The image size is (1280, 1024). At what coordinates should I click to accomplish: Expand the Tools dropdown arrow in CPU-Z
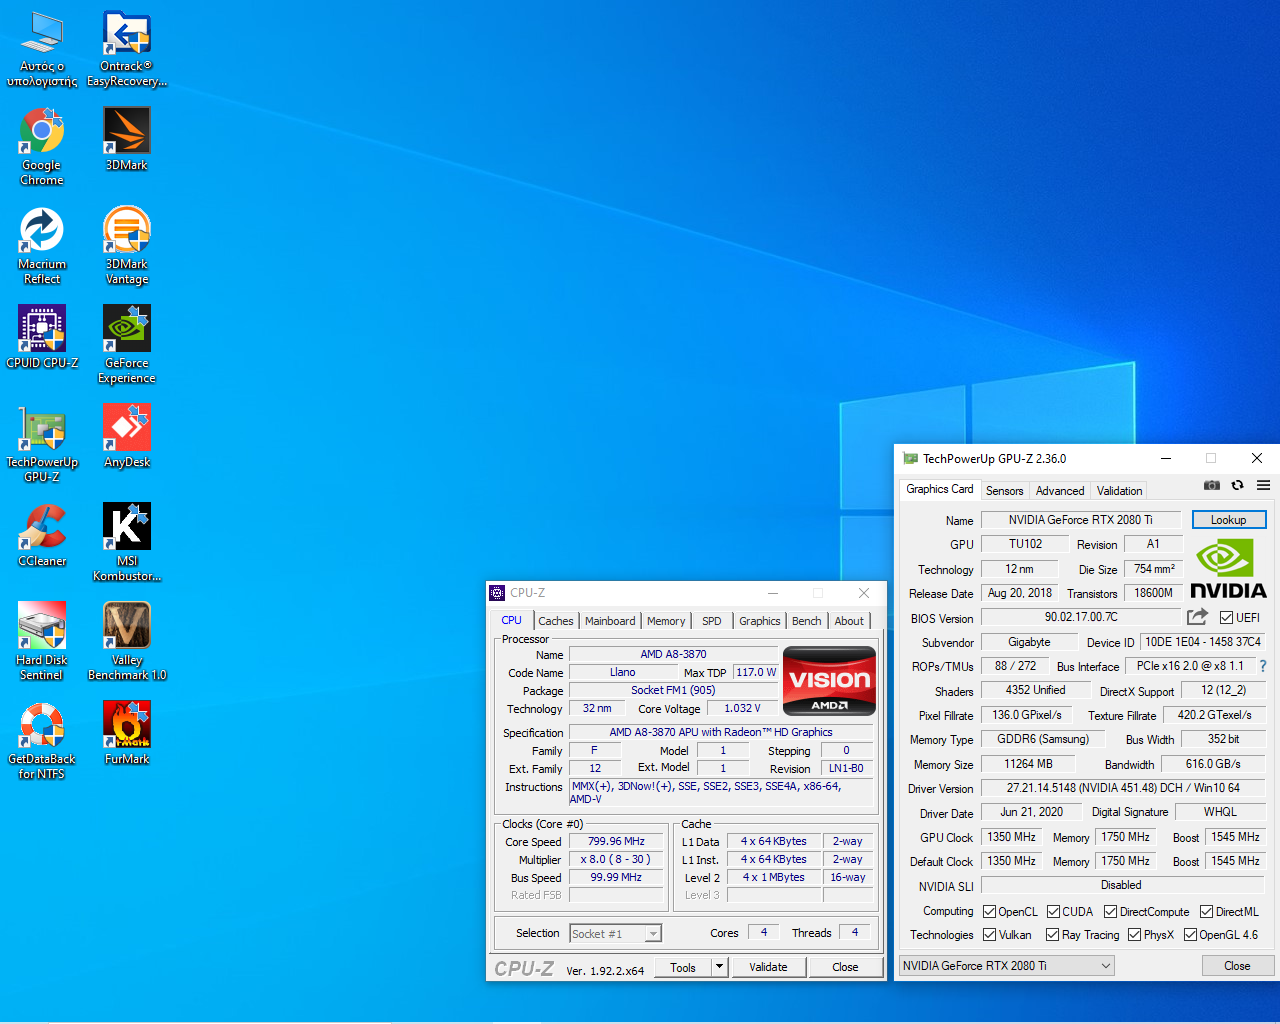pos(719,967)
